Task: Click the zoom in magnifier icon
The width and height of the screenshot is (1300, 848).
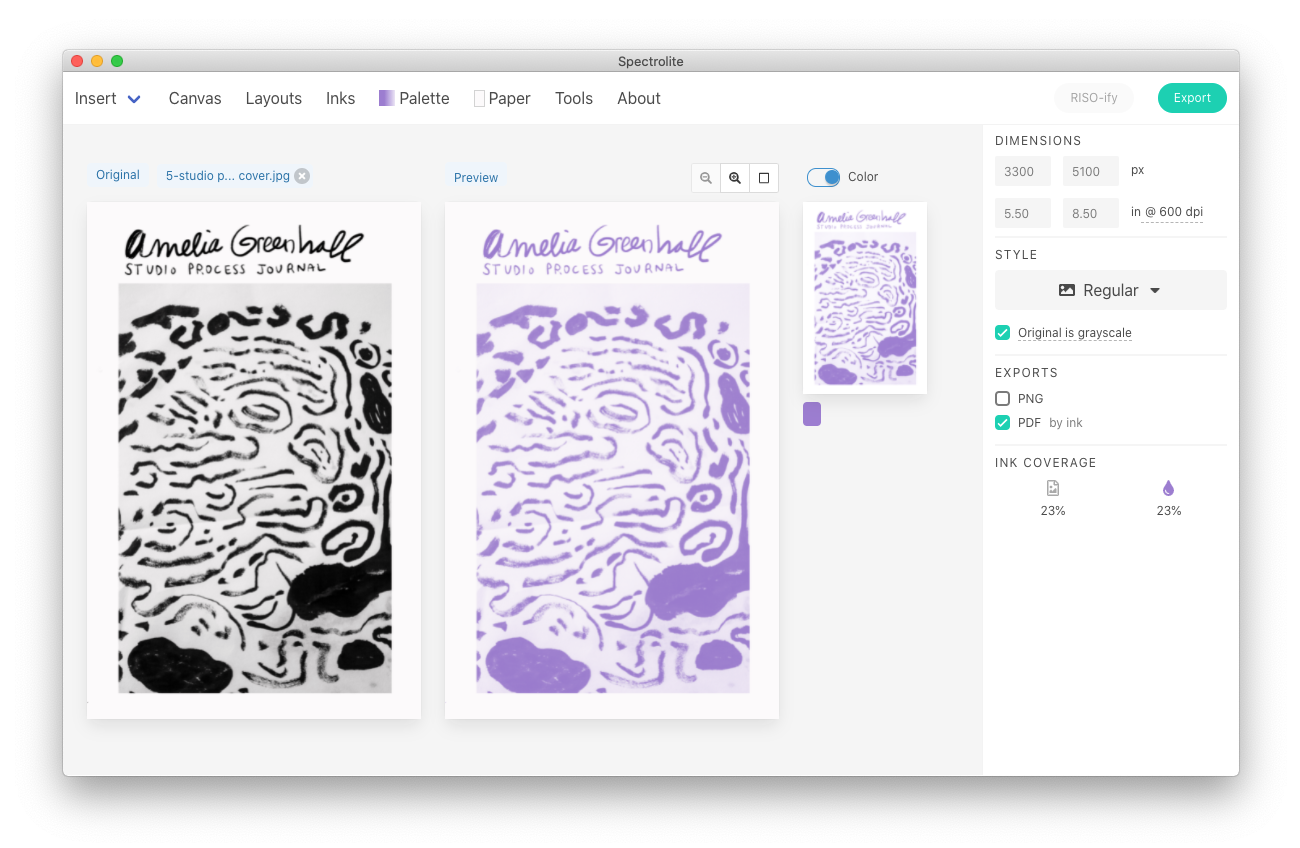Action: [x=735, y=178]
